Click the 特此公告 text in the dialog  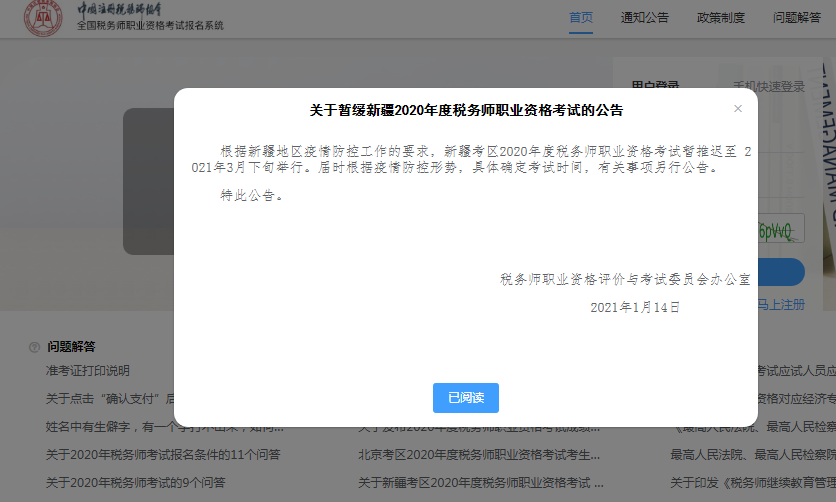pos(252,196)
